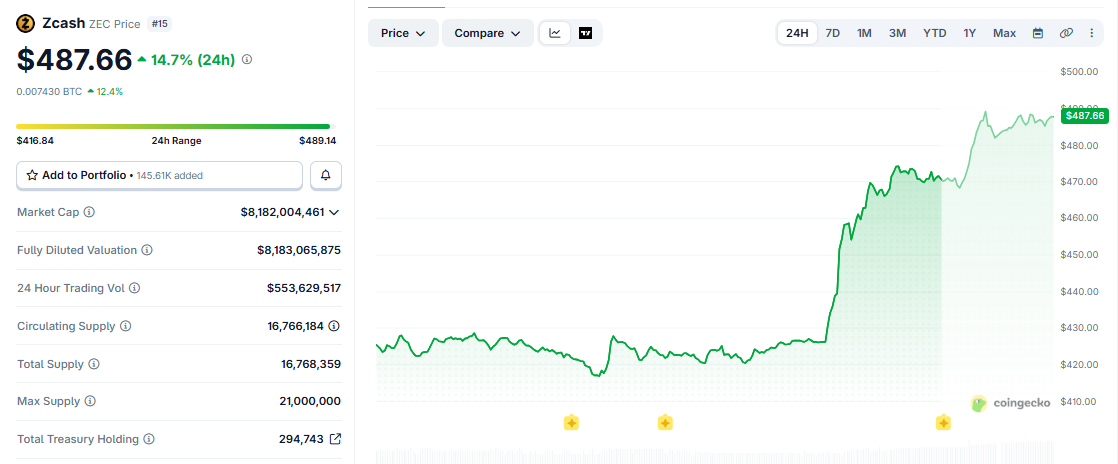Screen dimensions: 1118x464
Task: Open the price change info icon
Action: pyautogui.click(x=247, y=60)
